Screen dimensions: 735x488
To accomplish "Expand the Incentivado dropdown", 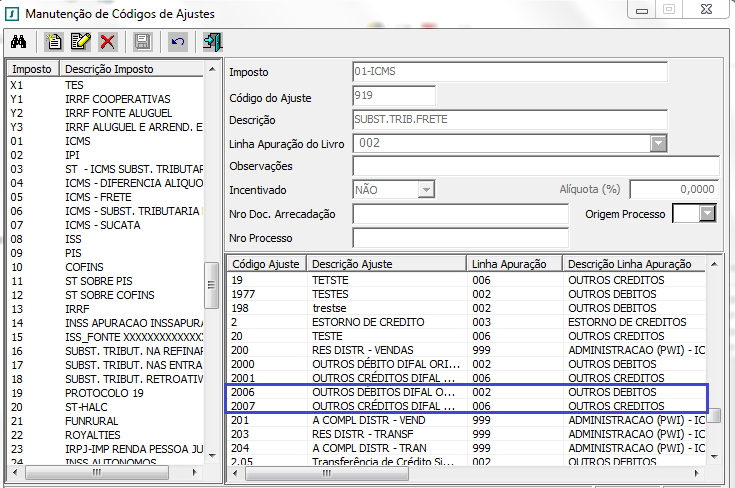I will [426, 189].
